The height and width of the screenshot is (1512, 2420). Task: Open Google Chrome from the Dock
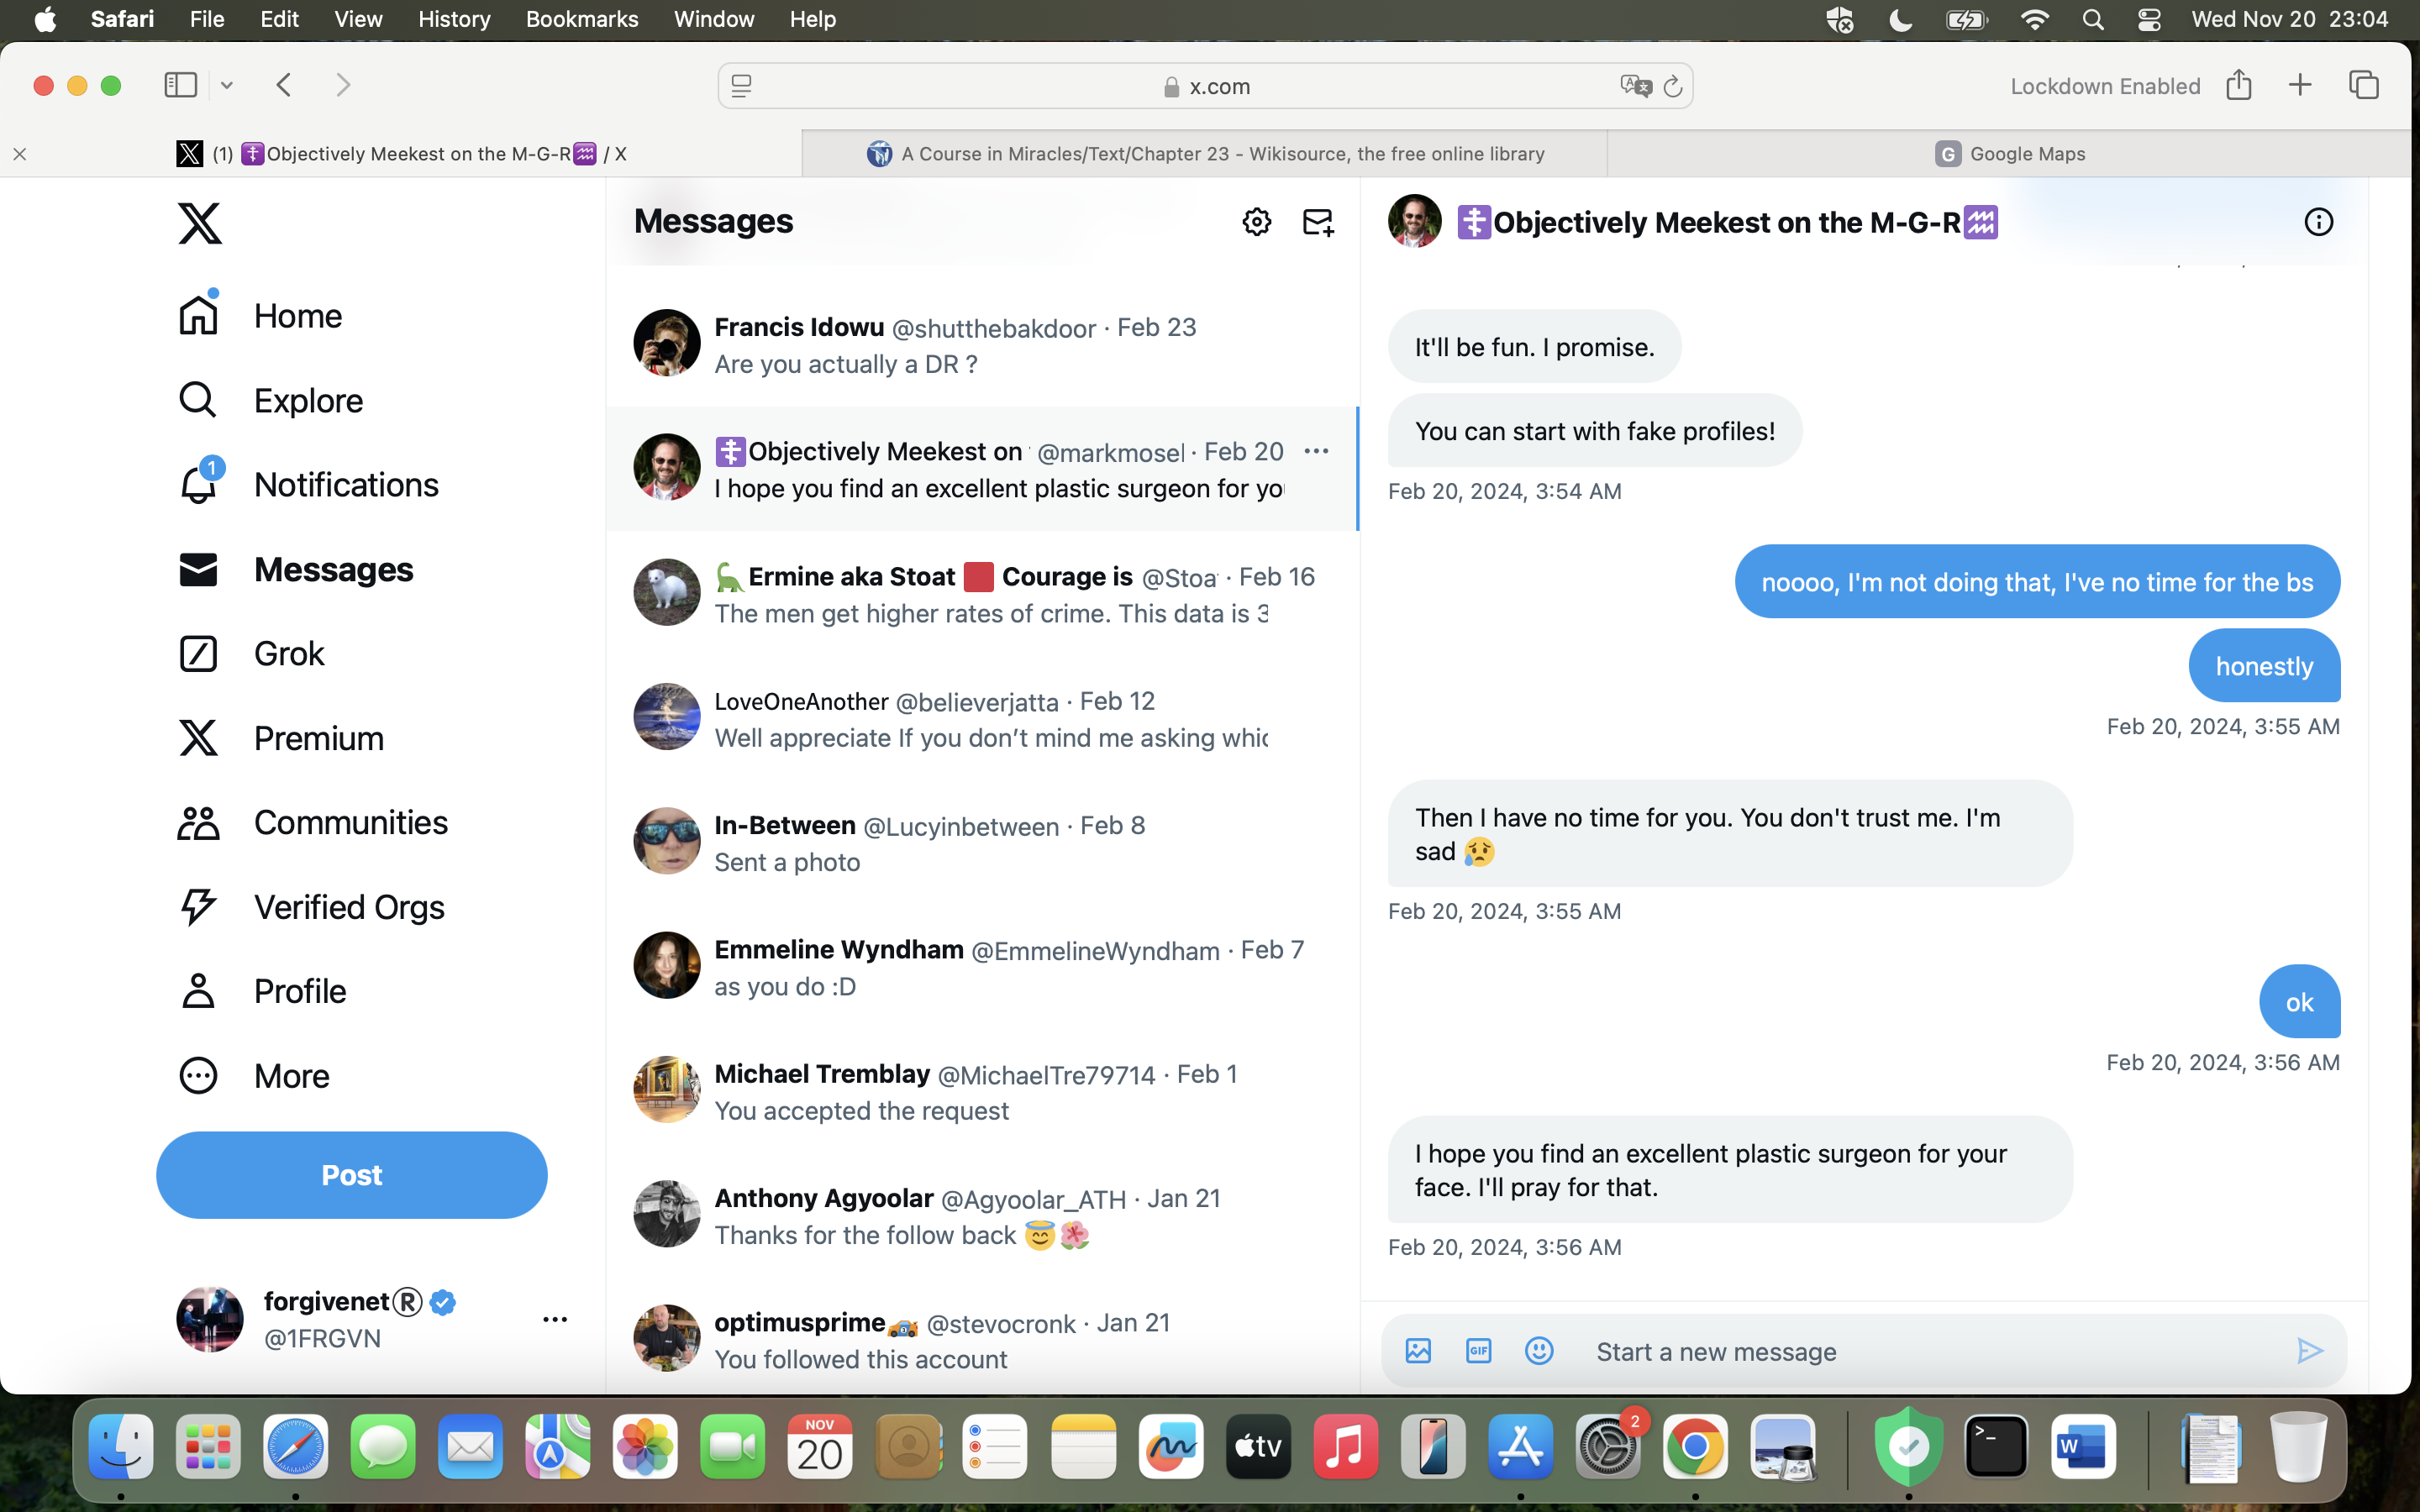[1695, 1446]
